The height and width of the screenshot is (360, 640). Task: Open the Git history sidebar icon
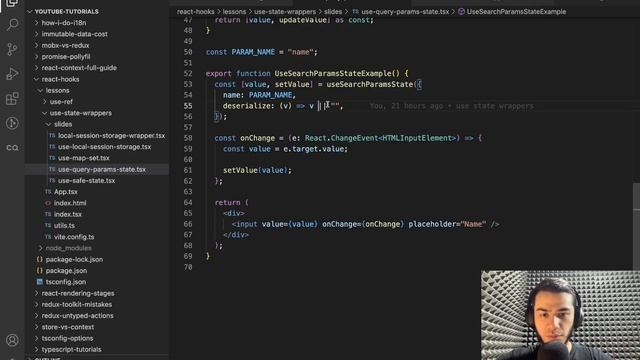pyautogui.click(x=12, y=123)
